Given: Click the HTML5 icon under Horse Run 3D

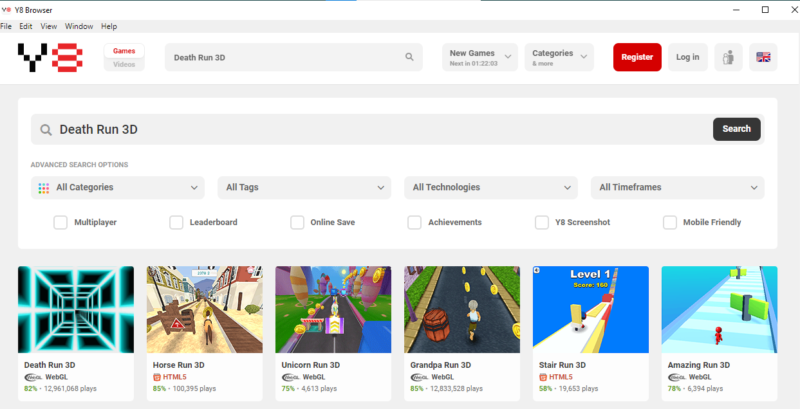Looking at the screenshot, I should pyautogui.click(x=157, y=377).
